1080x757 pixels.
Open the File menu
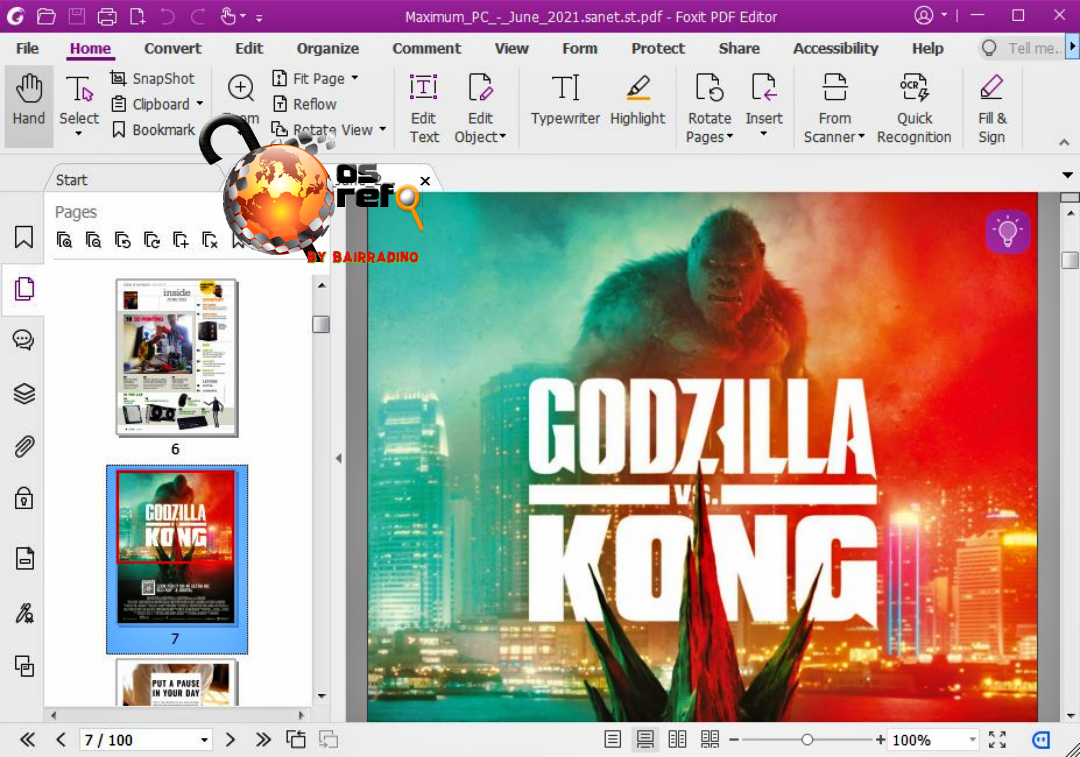pyautogui.click(x=28, y=48)
